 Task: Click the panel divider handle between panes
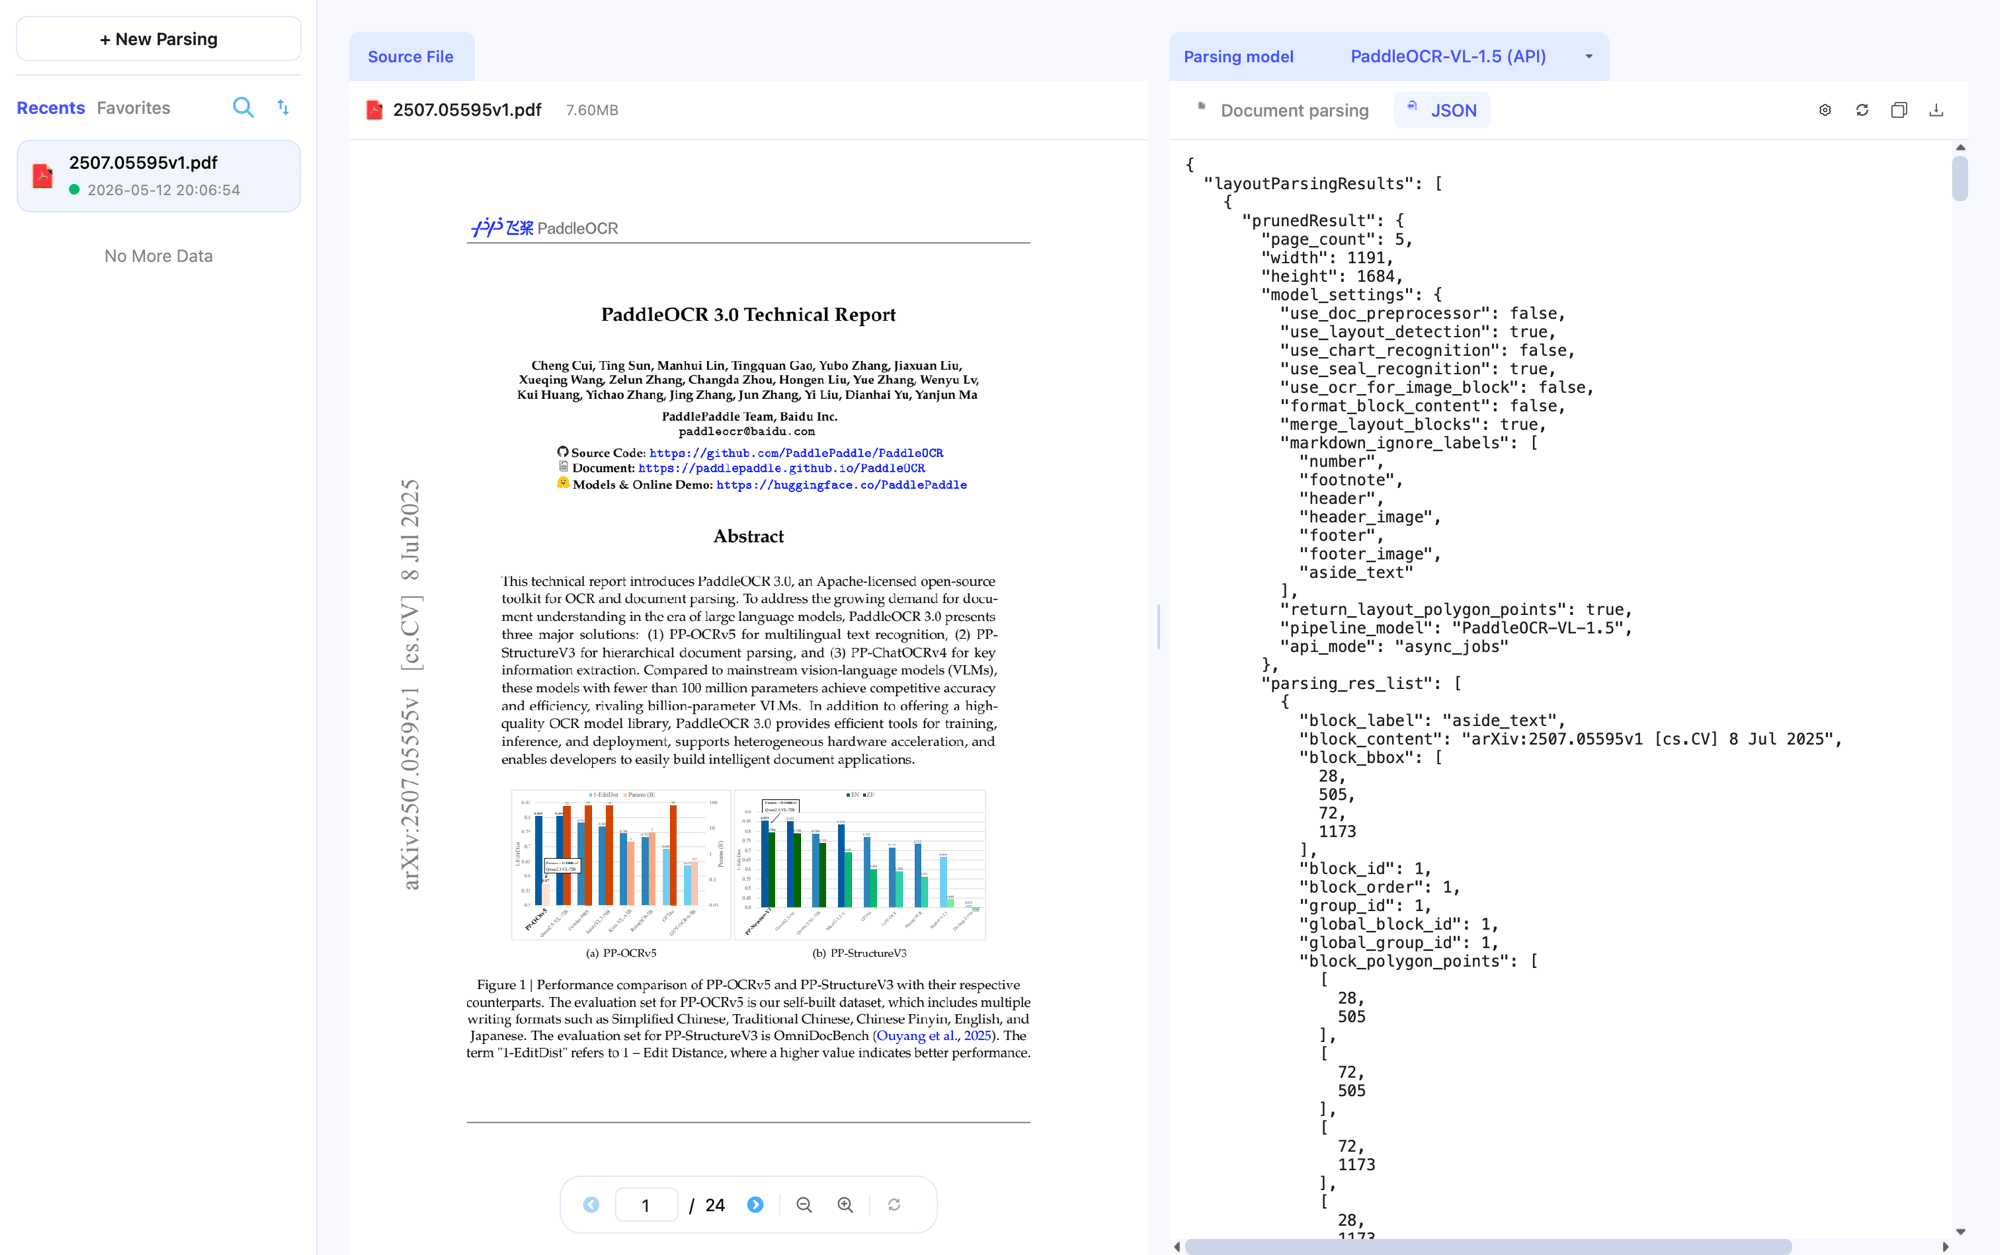pyautogui.click(x=1158, y=627)
